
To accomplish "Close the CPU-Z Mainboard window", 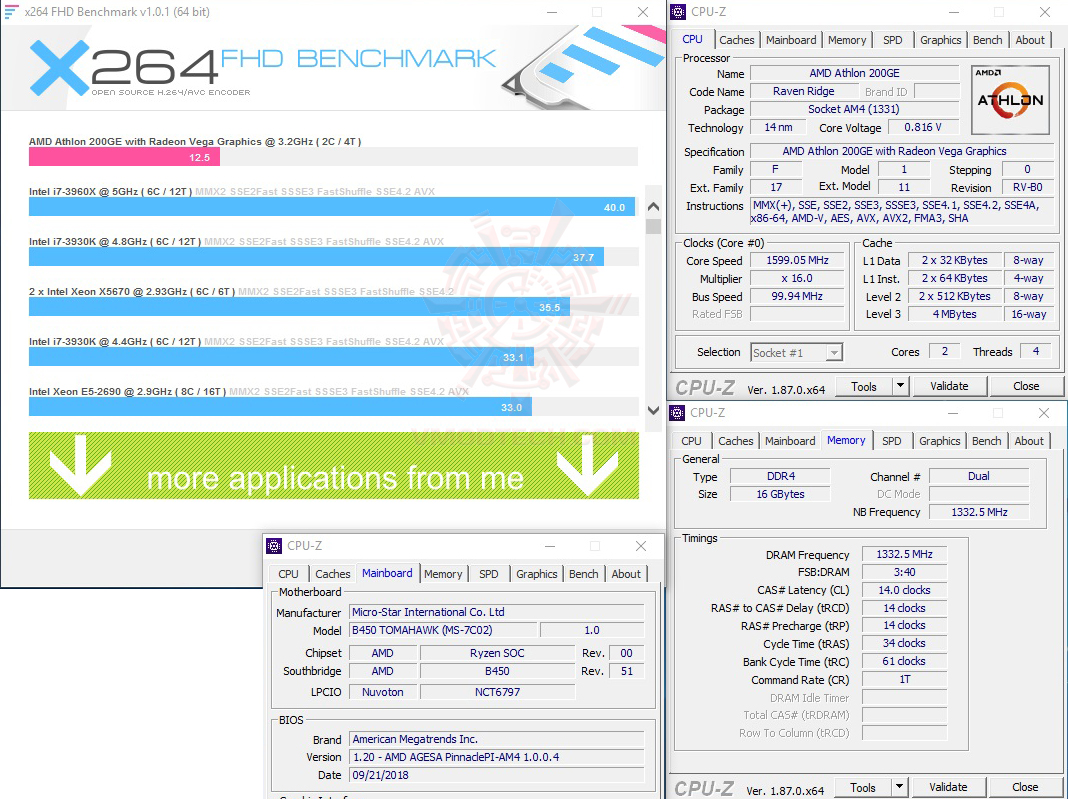I will pyautogui.click(x=640, y=546).
